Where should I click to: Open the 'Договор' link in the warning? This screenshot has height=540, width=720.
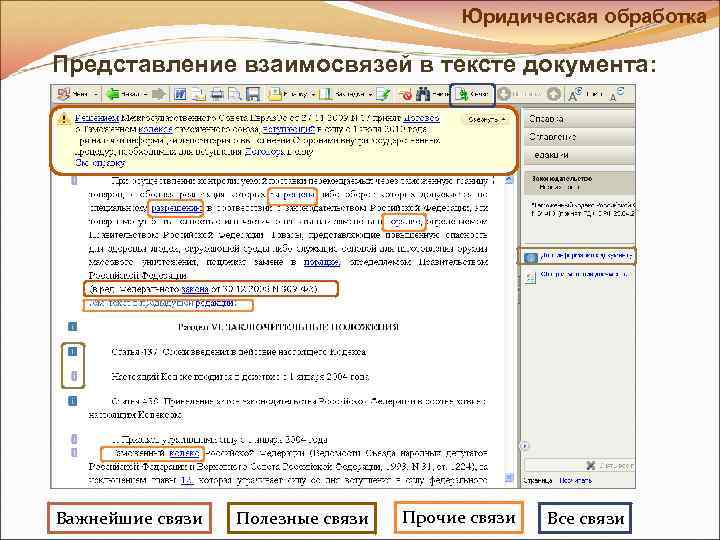click(x=422, y=118)
